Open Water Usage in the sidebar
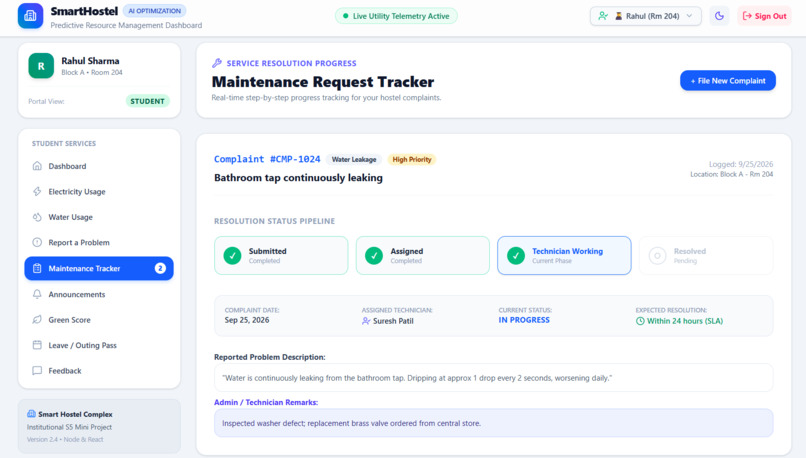The height and width of the screenshot is (458, 806). (x=99, y=217)
